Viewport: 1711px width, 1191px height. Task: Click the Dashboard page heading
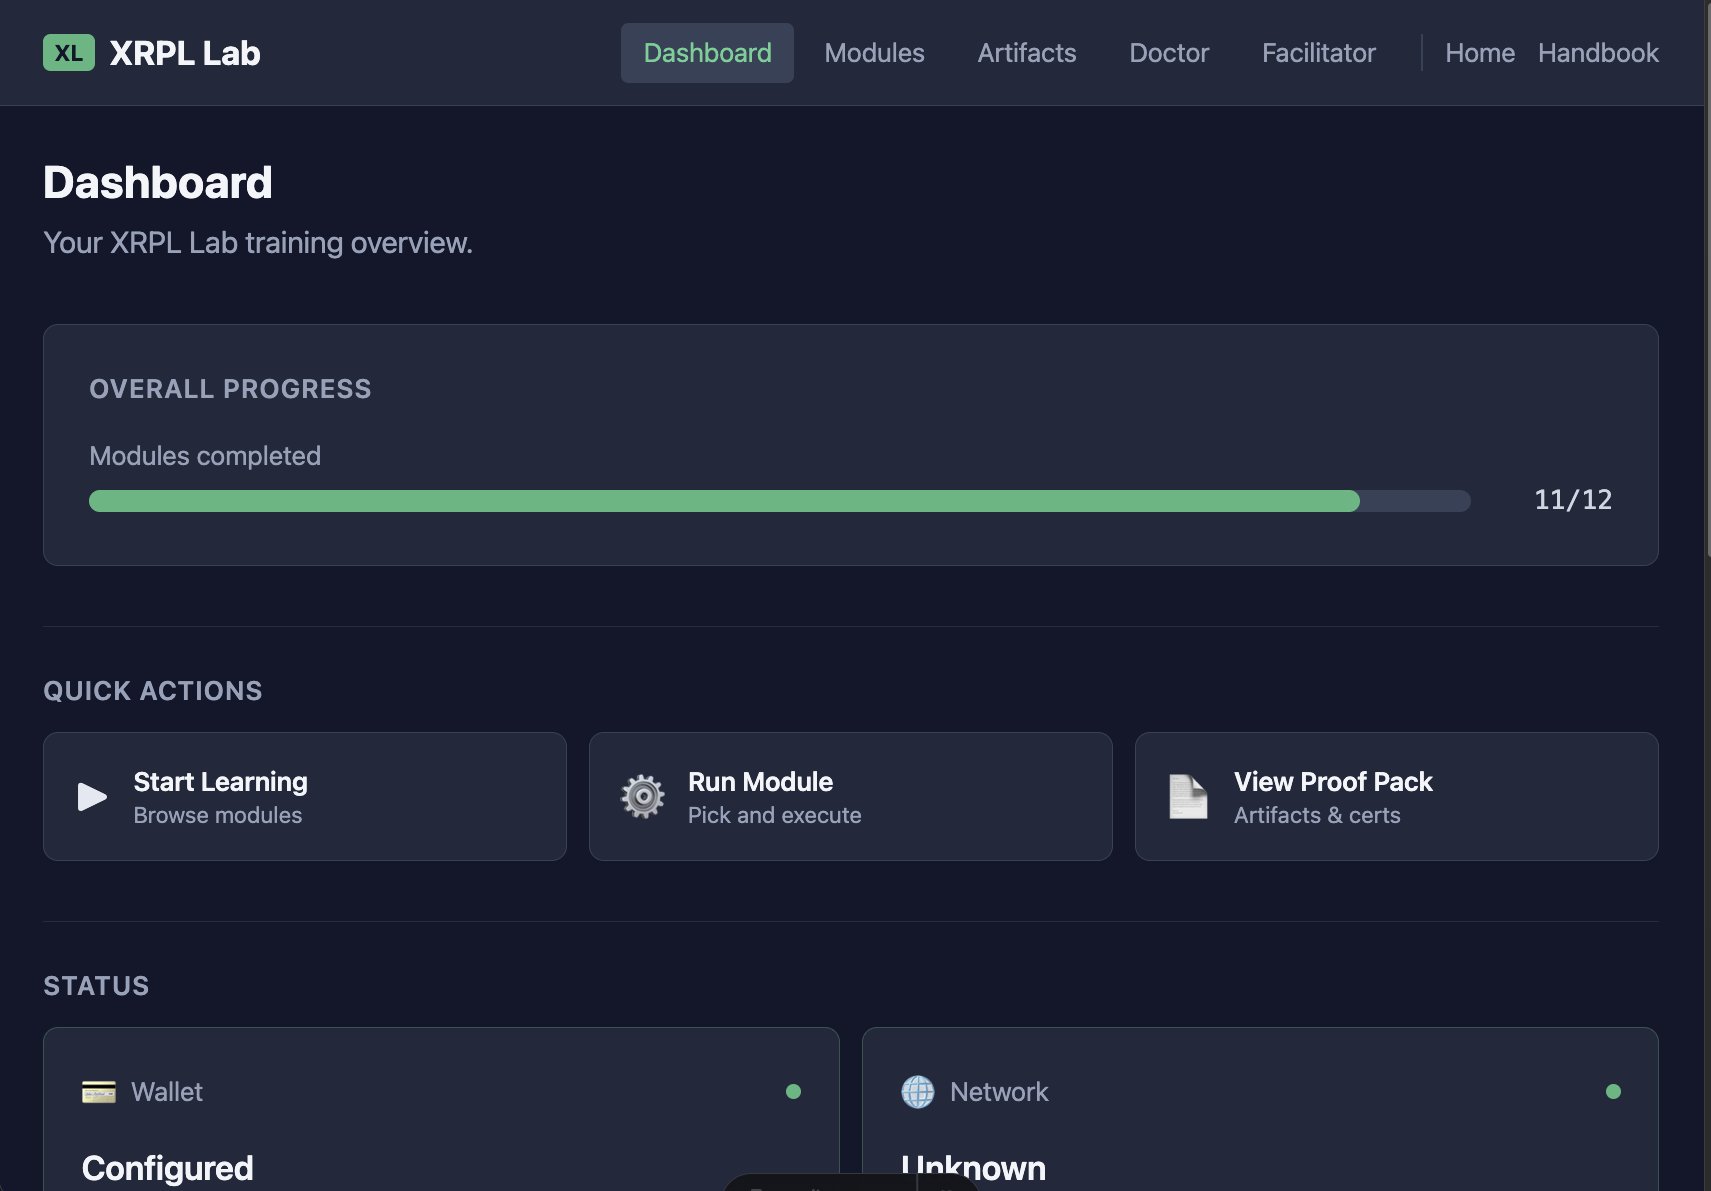click(x=158, y=183)
